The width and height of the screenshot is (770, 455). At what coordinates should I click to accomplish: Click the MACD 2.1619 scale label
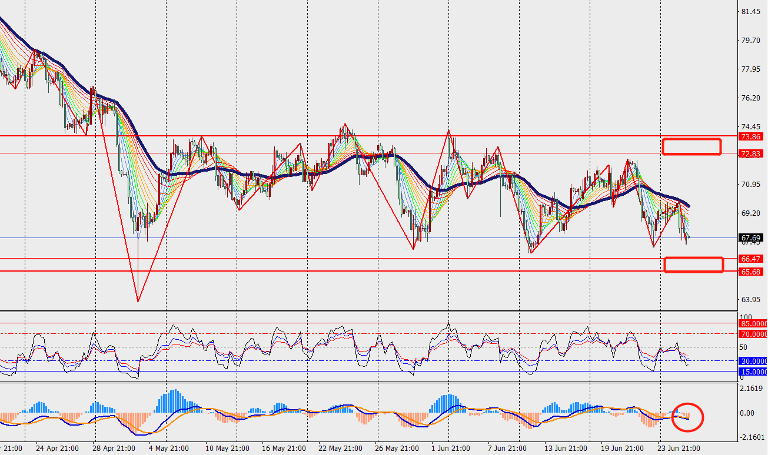(753, 388)
